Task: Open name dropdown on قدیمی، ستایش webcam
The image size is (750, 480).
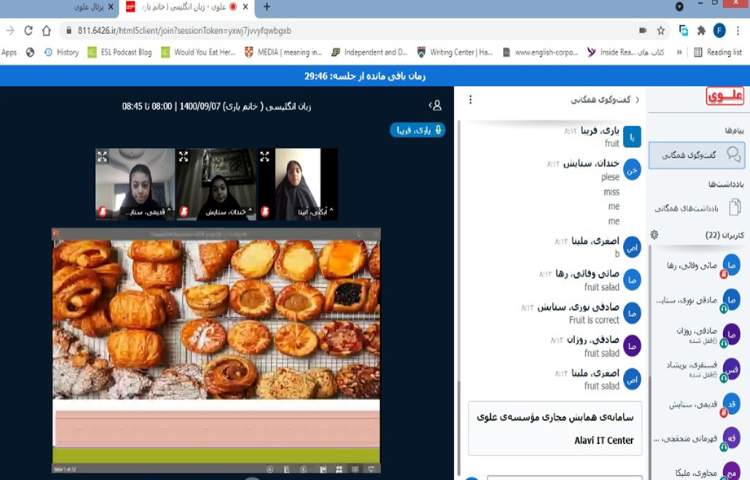Action: coord(145,212)
